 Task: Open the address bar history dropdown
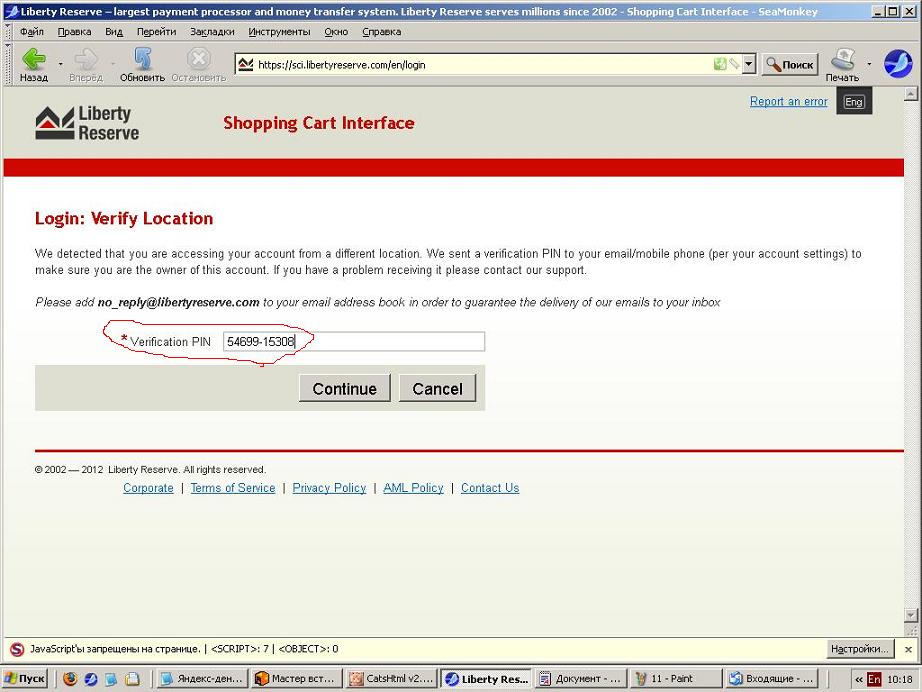[749, 64]
